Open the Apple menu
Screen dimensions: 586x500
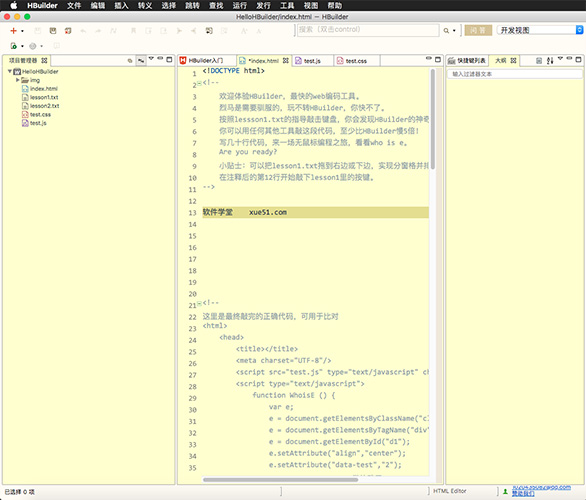click(x=13, y=5)
